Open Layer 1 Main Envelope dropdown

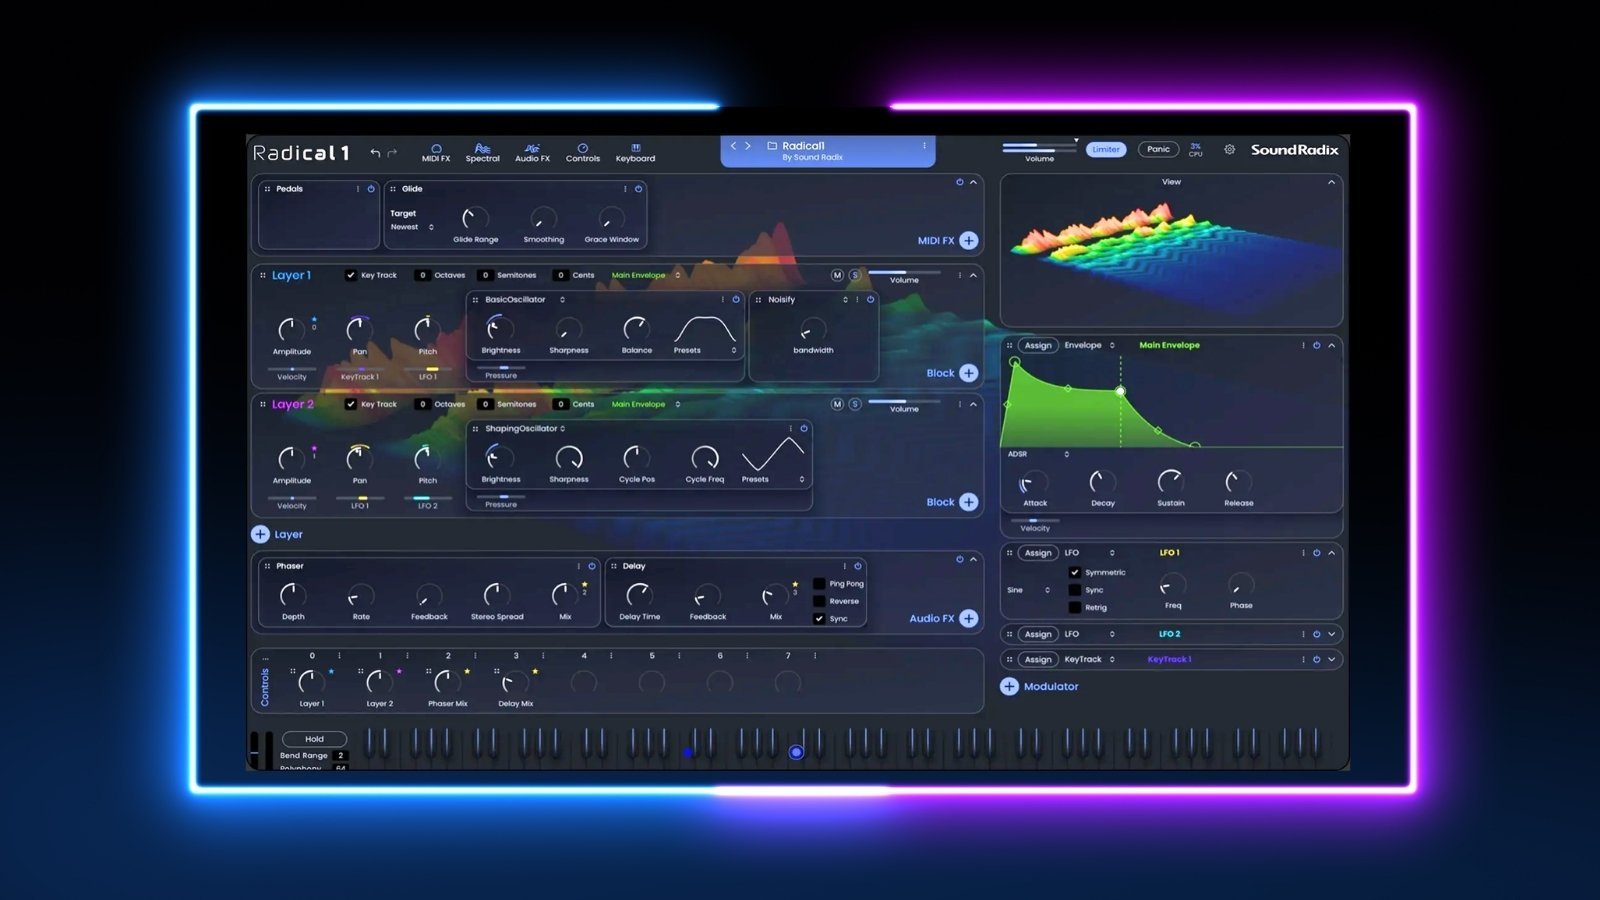[646, 275]
